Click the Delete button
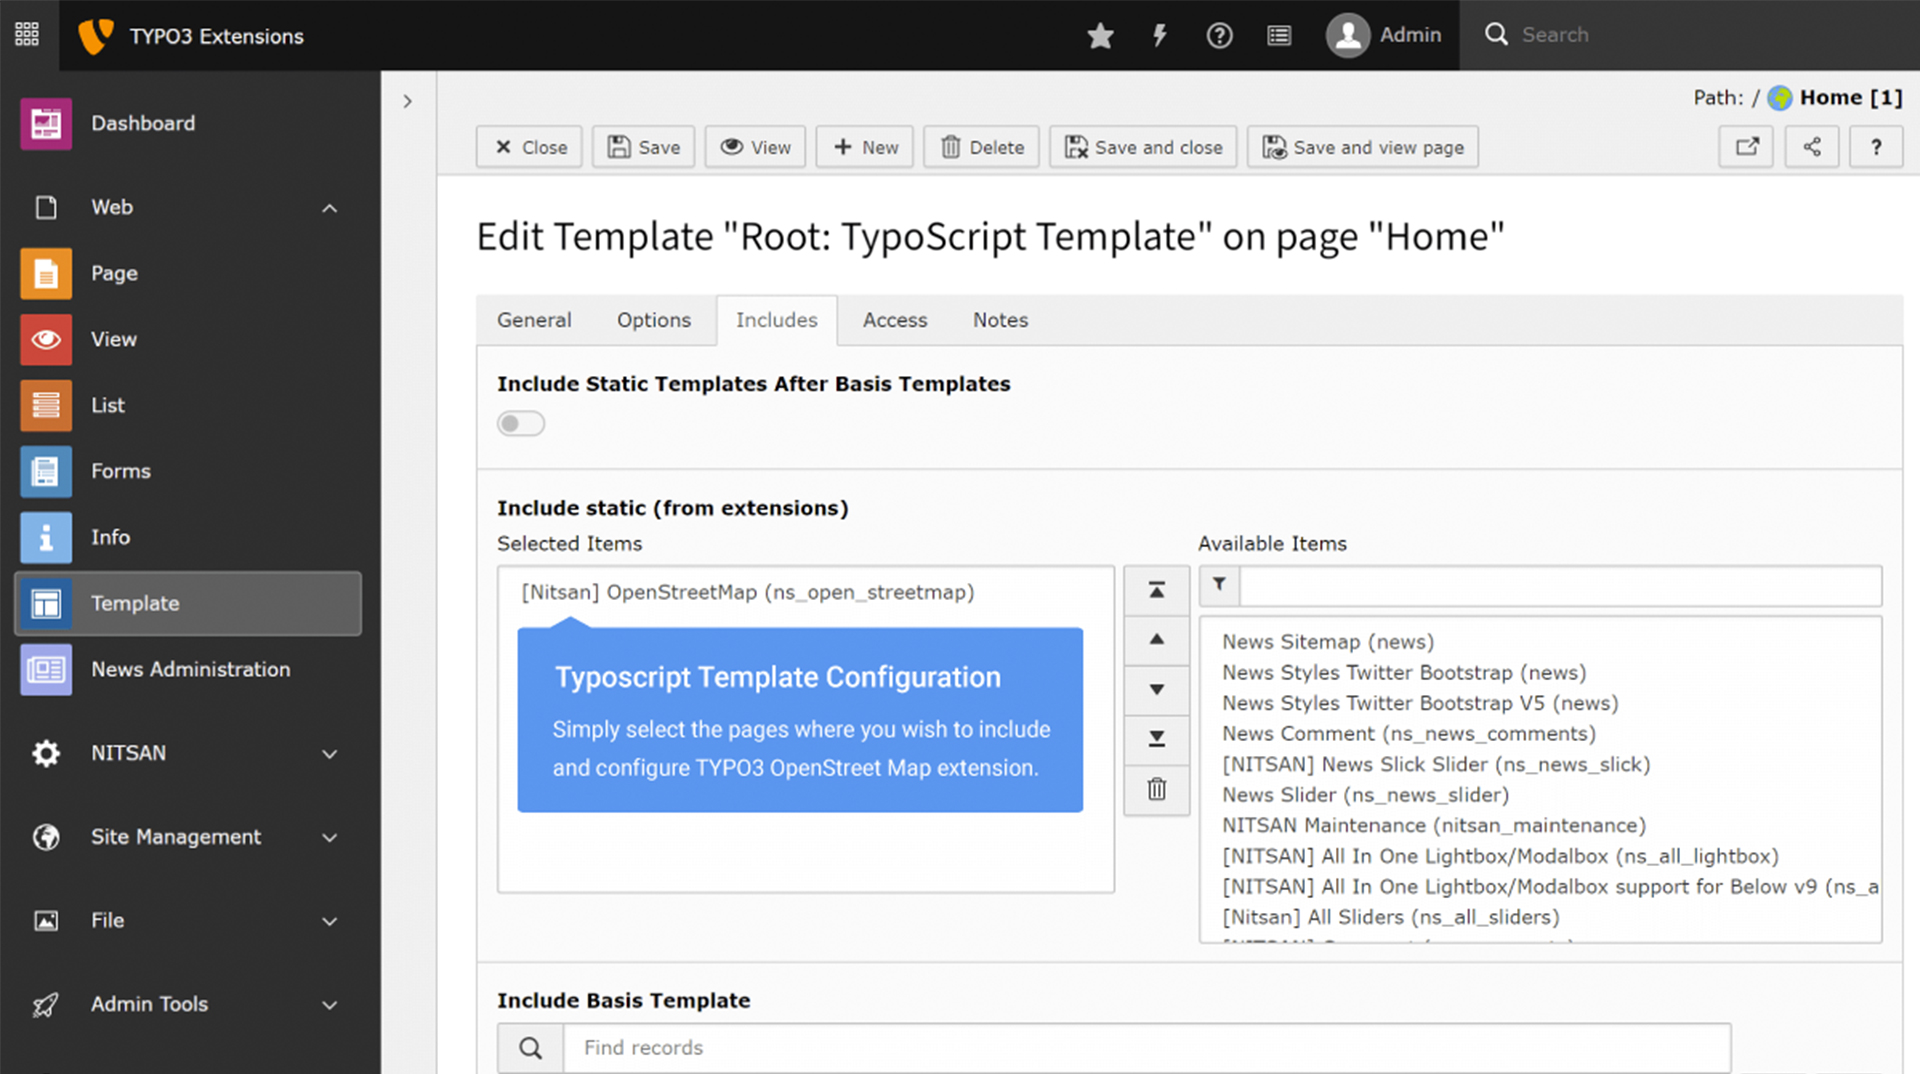The image size is (1920, 1074). click(981, 147)
